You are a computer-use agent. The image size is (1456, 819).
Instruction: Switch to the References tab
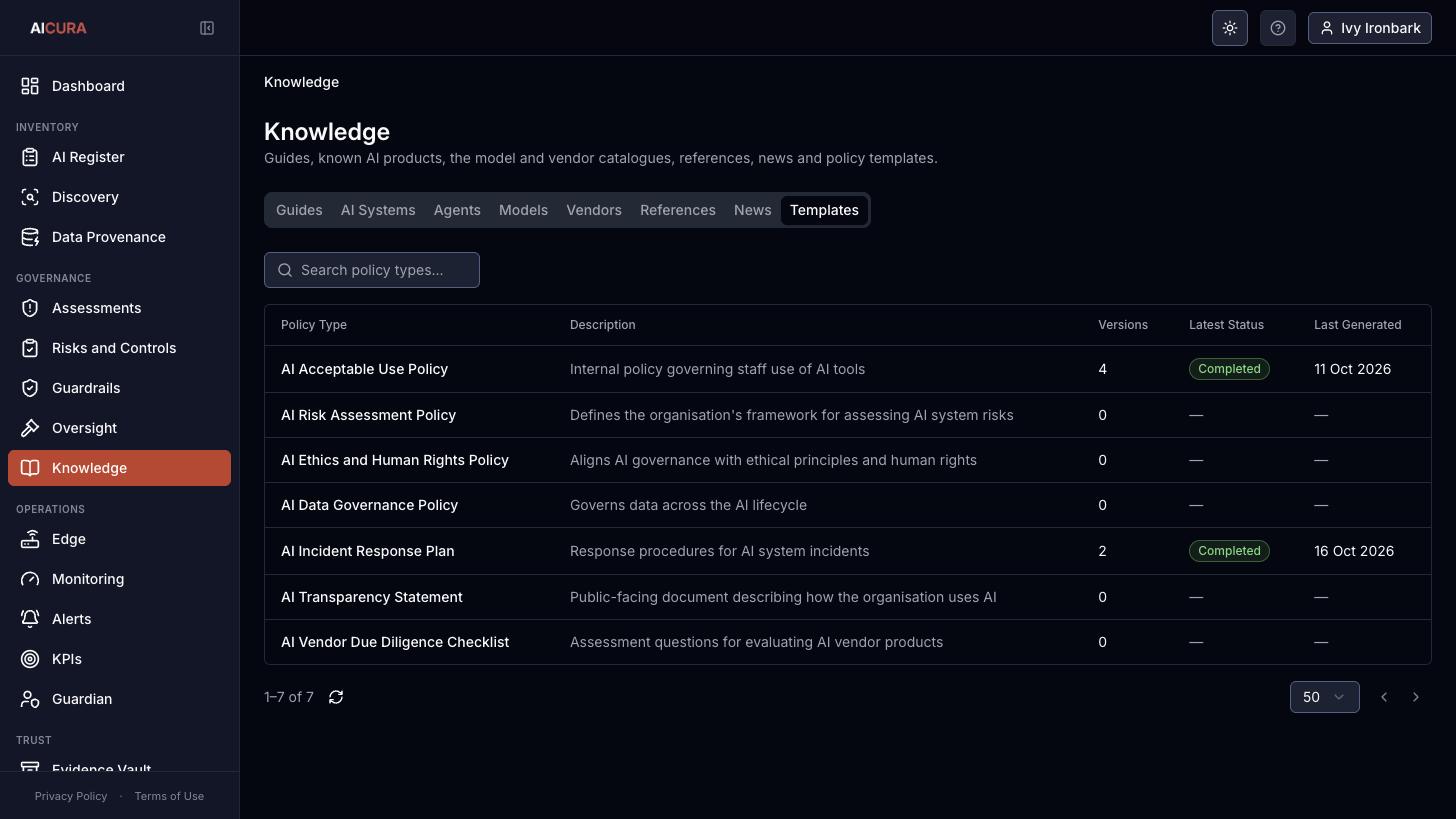pyautogui.click(x=678, y=210)
